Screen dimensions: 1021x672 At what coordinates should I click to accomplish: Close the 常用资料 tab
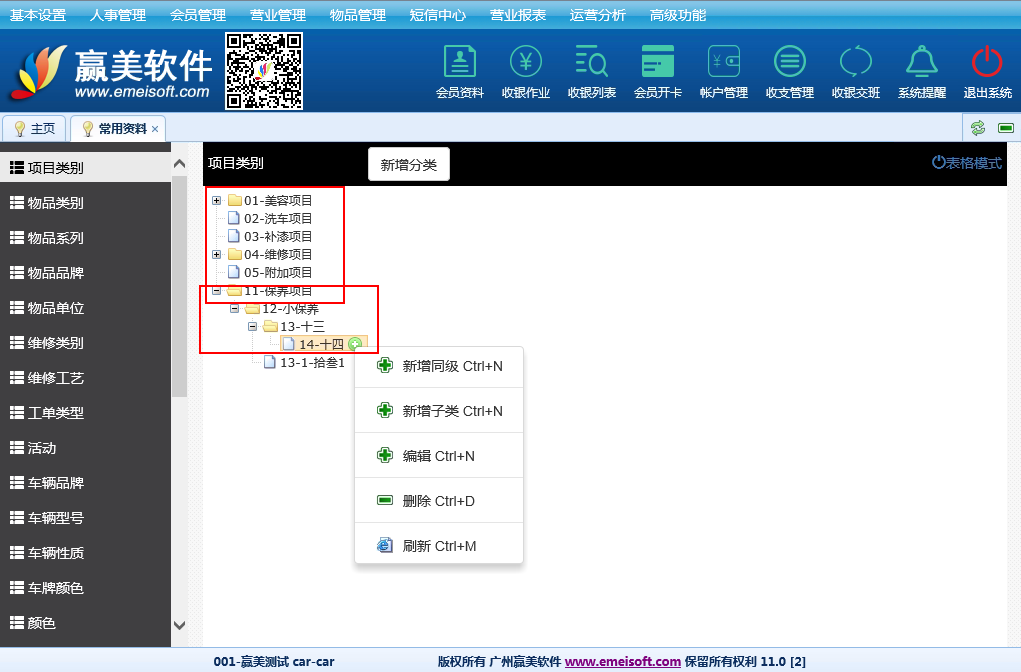point(155,129)
